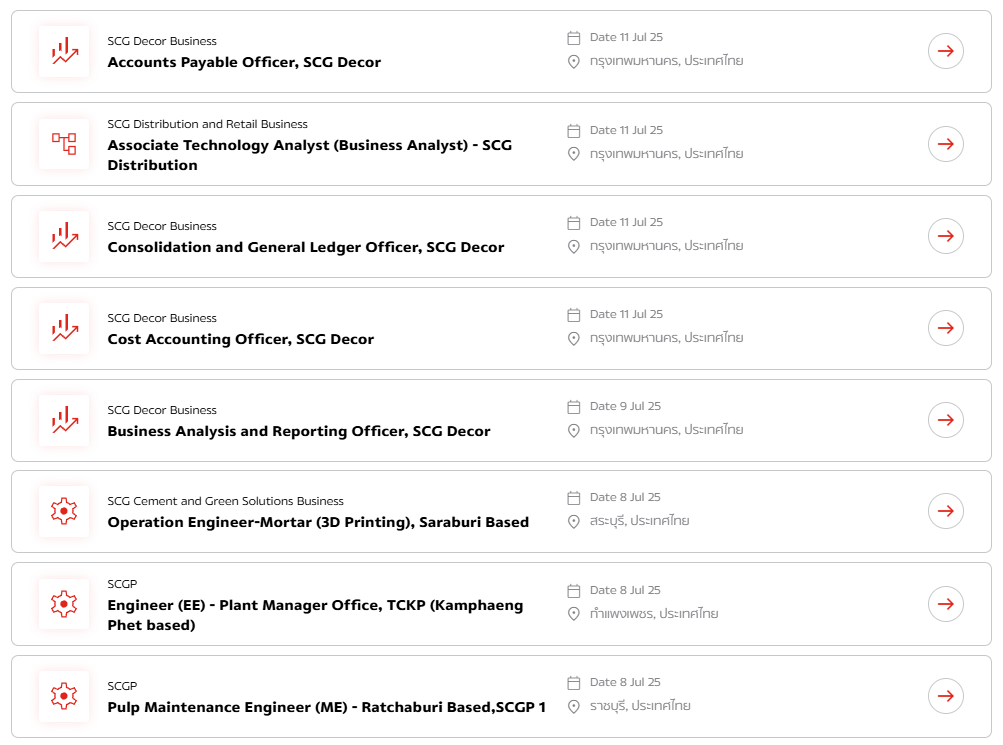1003x745 pixels.
Task: Click finance chart icon beside Accounts Payable Officer
Action: [x=64, y=51]
